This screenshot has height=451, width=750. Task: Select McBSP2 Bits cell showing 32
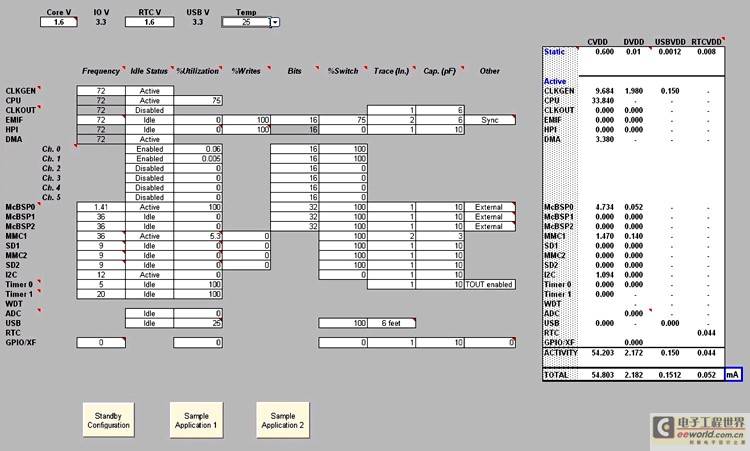[x=295, y=226]
